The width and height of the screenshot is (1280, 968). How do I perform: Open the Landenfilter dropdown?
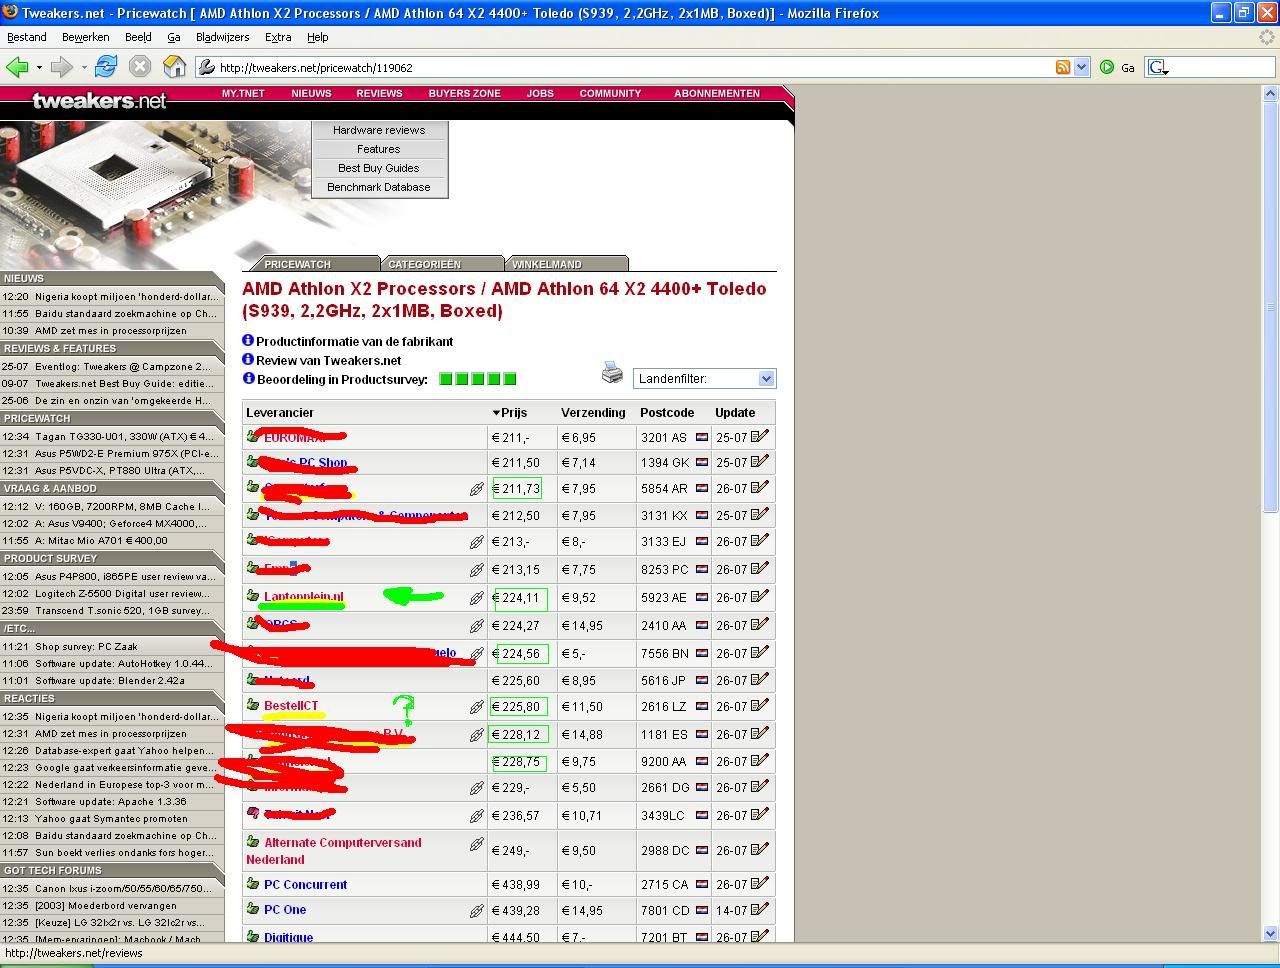pyautogui.click(x=704, y=378)
